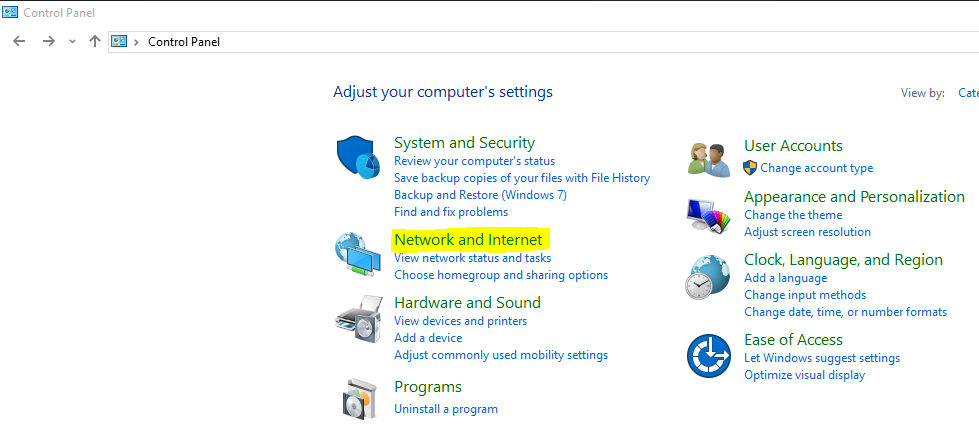Expand the recent locations dropdown arrow
This screenshot has width=979, height=430.
click(72, 42)
